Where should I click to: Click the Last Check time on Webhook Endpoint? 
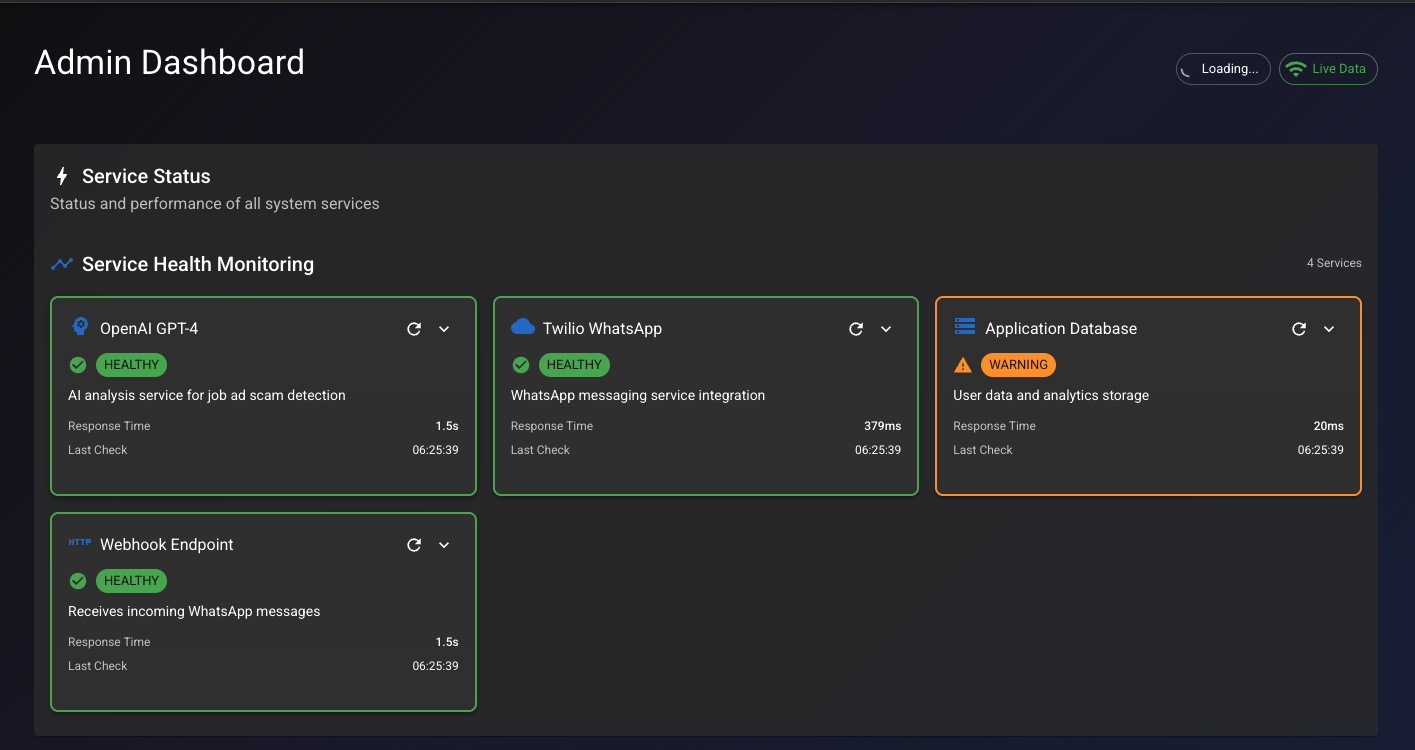point(435,666)
